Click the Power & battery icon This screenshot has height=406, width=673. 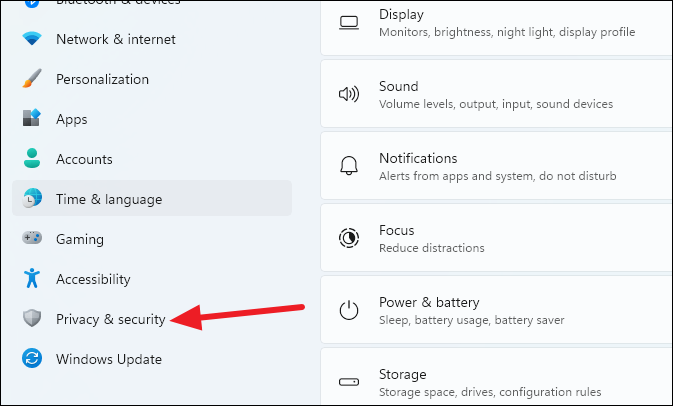coord(349,310)
